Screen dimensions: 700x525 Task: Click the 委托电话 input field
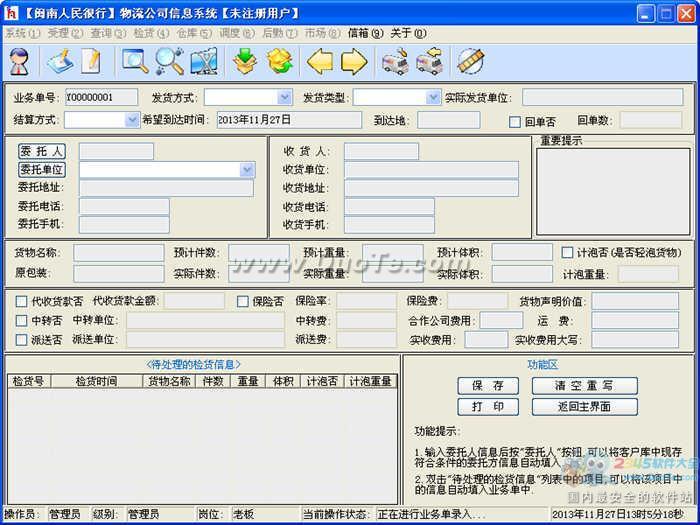tap(124, 206)
